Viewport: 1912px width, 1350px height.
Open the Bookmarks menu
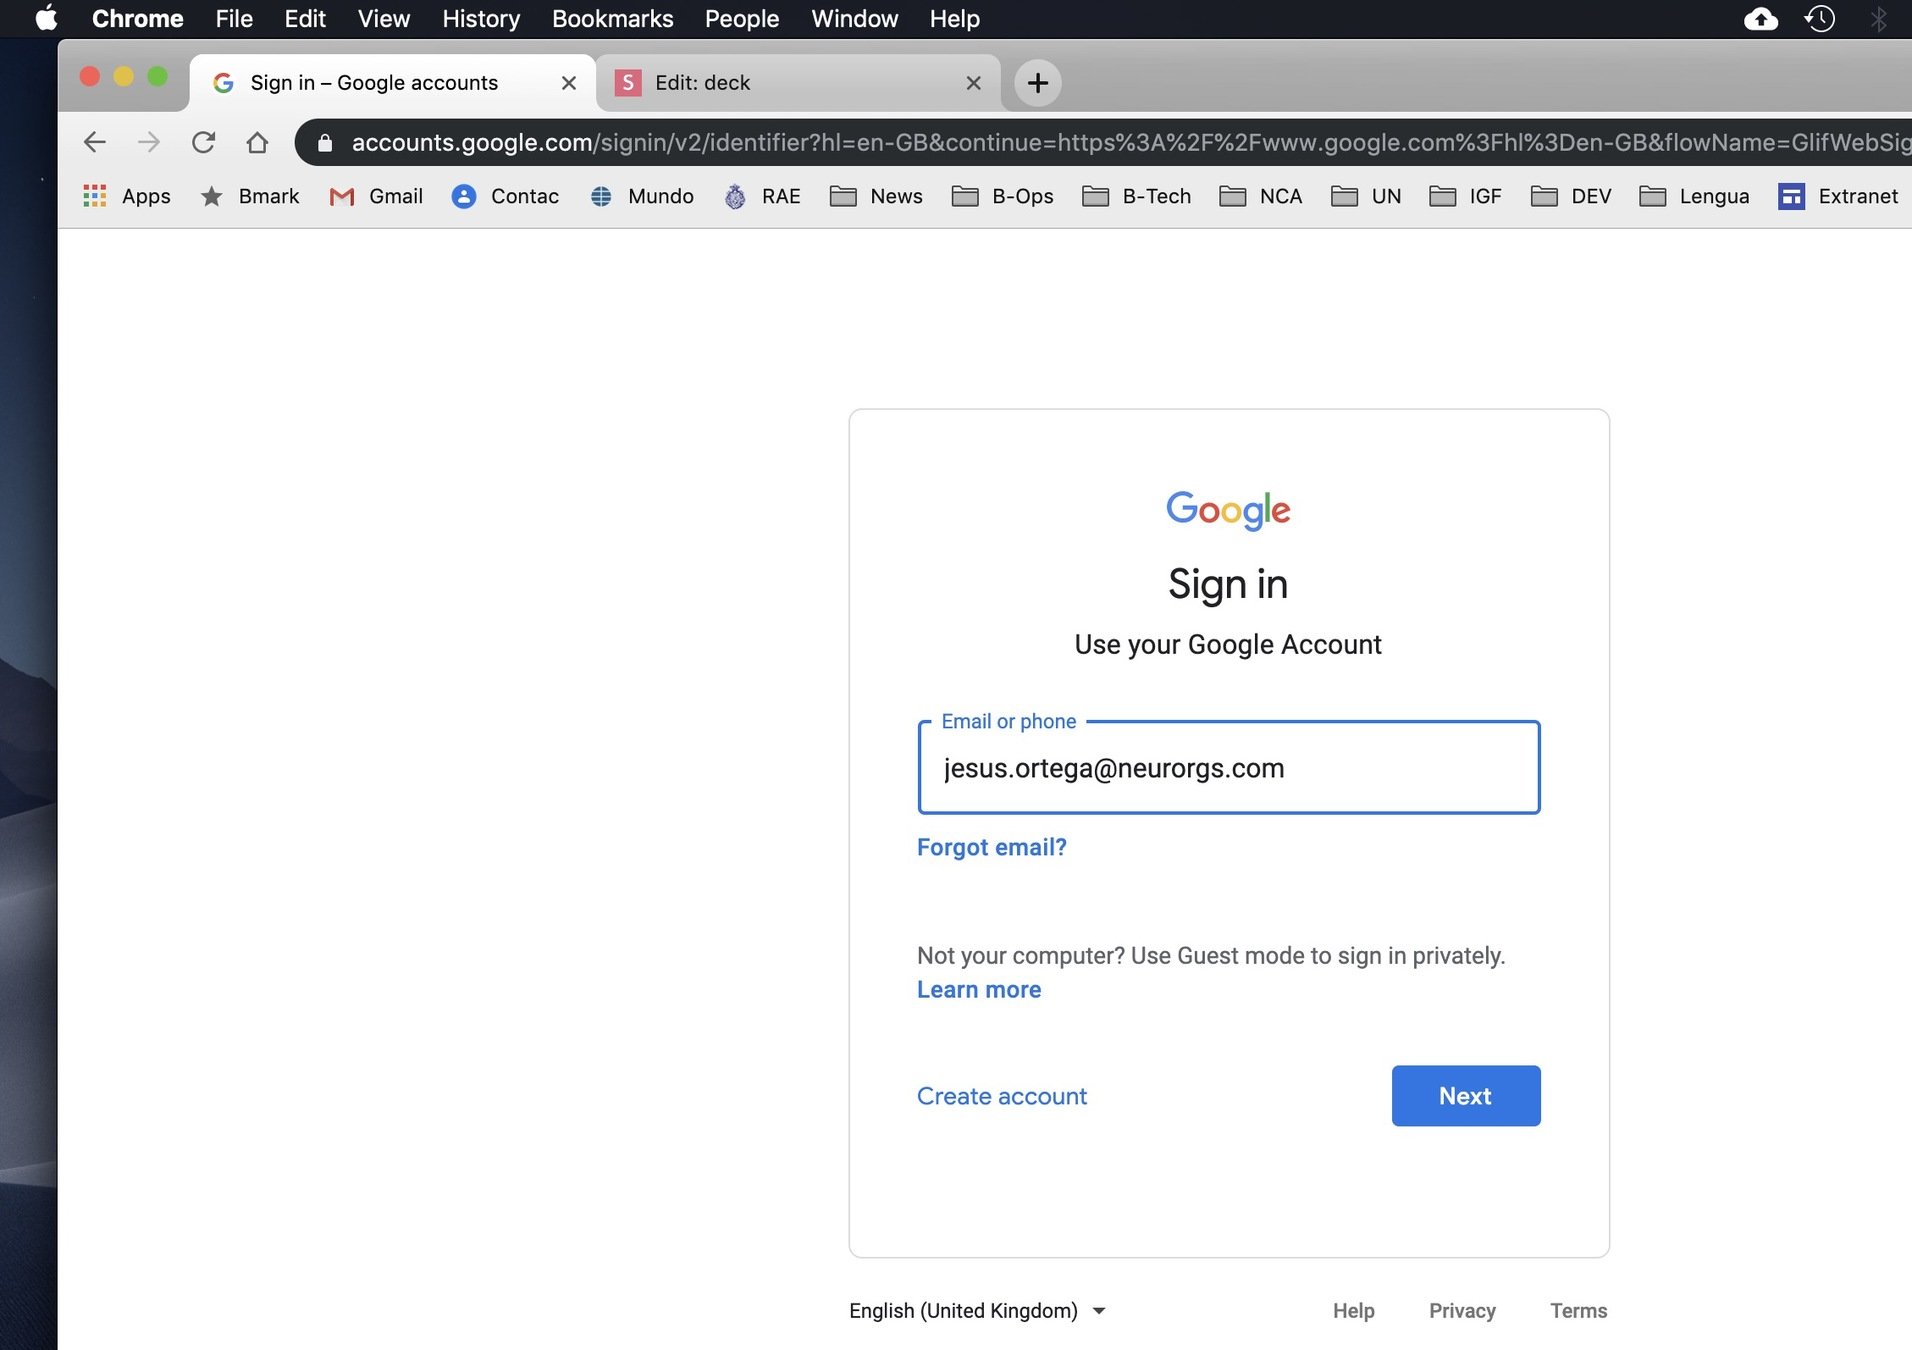click(x=612, y=19)
